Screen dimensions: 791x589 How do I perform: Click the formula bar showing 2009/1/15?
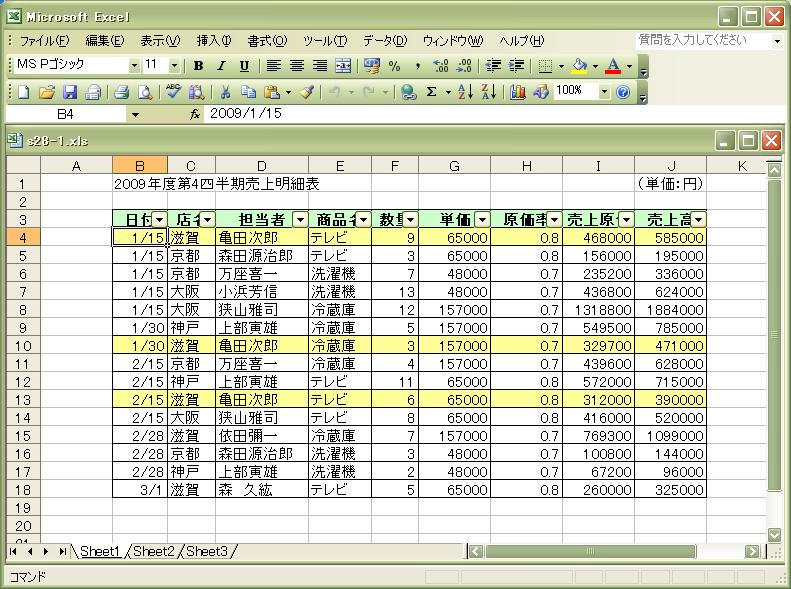coord(494,114)
